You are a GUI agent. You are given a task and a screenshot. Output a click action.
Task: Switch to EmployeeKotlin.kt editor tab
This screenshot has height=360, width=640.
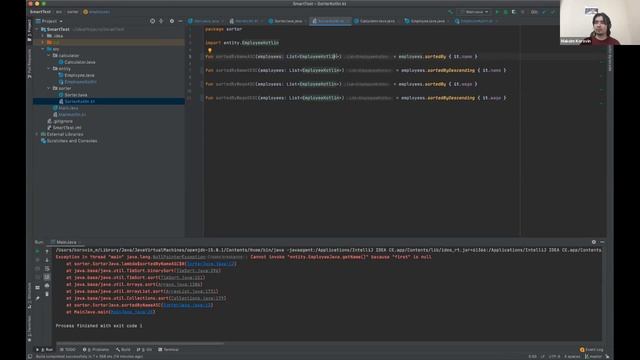pyautogui.click(x=476, y=21)
